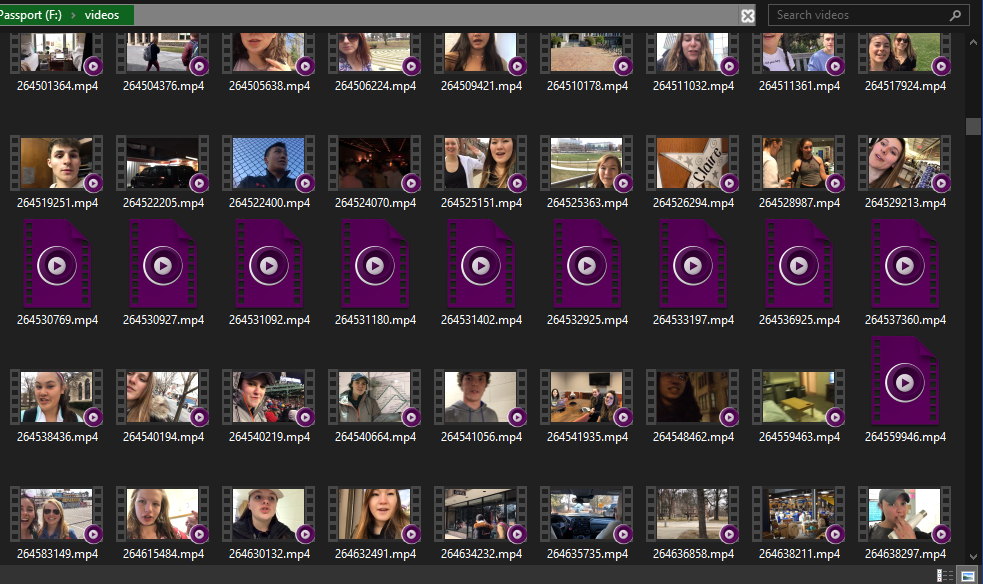Switch to large thumbnails view icon
The height and width of the screenshot is (584, 983).
click(968, 575)
